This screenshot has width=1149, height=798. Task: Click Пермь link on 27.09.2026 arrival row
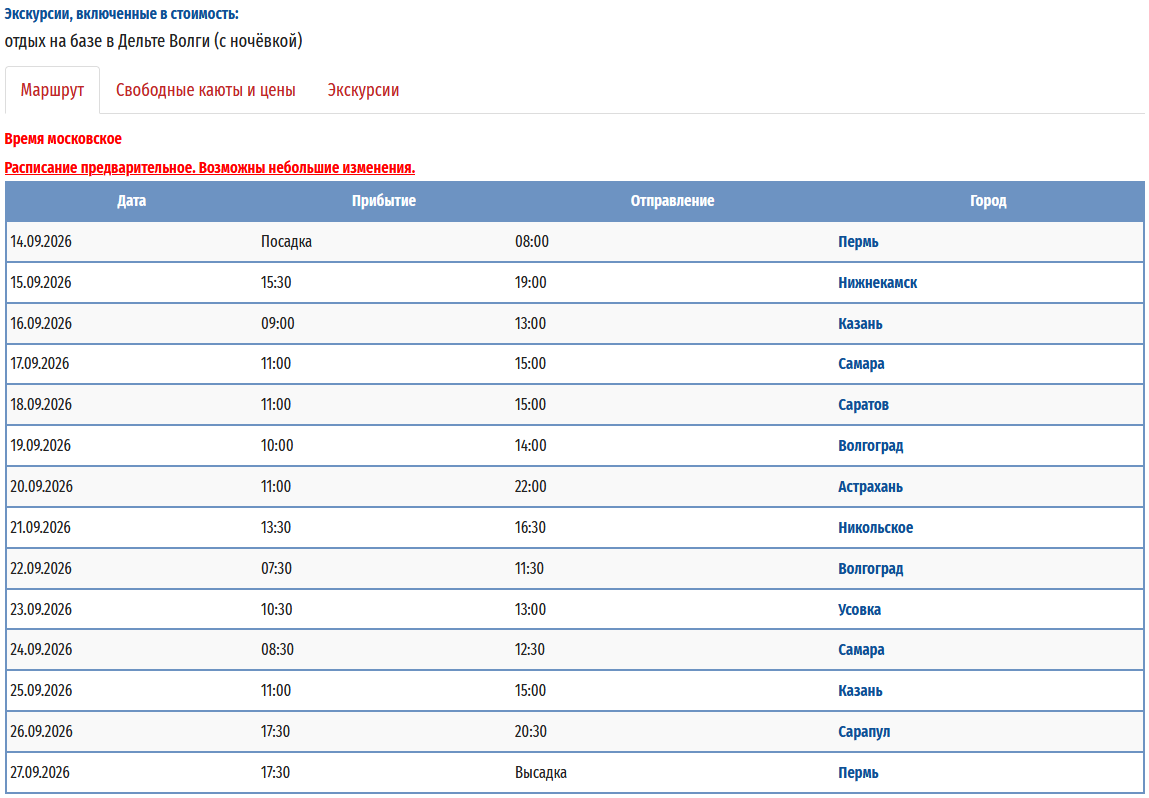858,773
